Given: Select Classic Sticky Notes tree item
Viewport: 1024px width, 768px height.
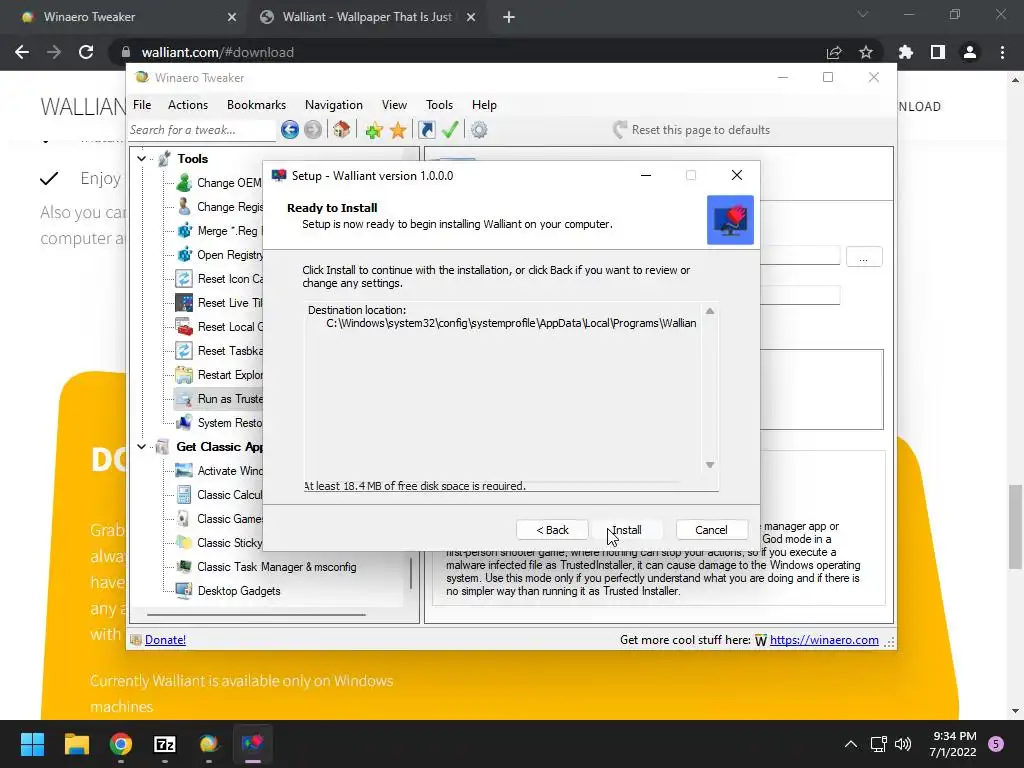Looking at the screenshot, I should pos(219,543).
